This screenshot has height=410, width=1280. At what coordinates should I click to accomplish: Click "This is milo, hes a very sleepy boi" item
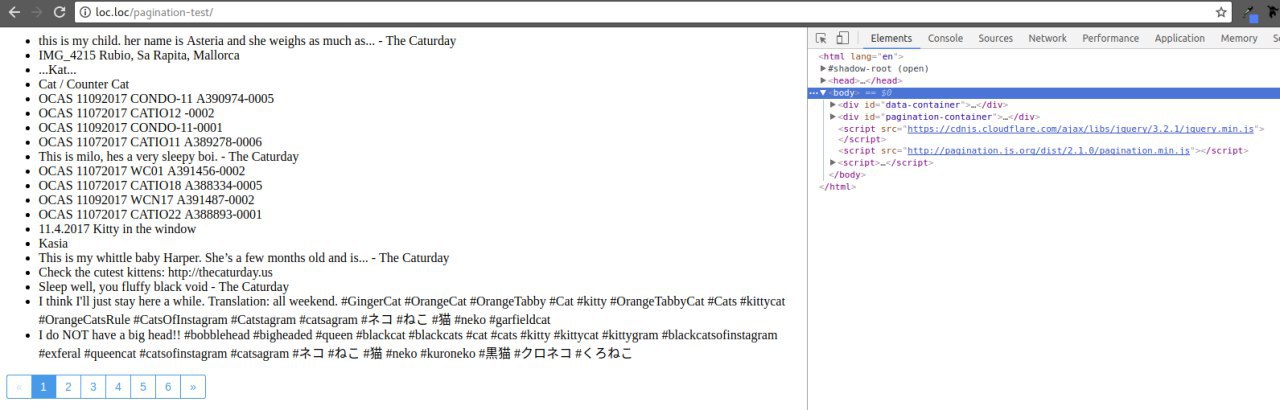click(169, 157)
